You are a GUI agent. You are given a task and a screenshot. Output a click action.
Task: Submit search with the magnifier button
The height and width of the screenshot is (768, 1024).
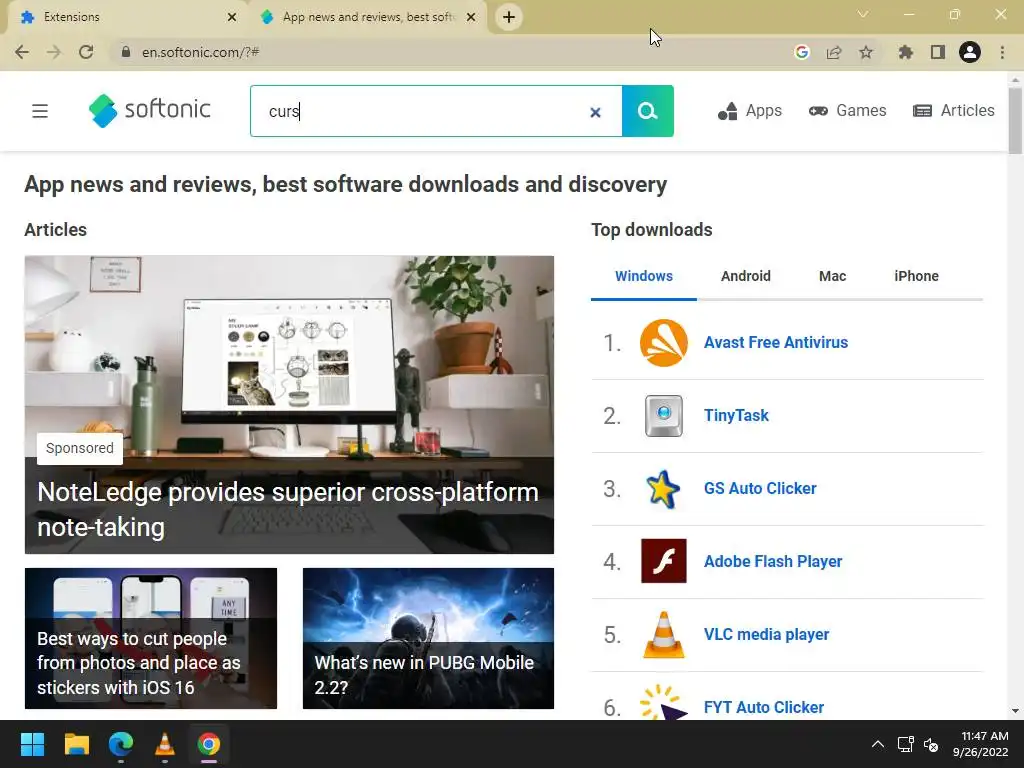[647, 111]
